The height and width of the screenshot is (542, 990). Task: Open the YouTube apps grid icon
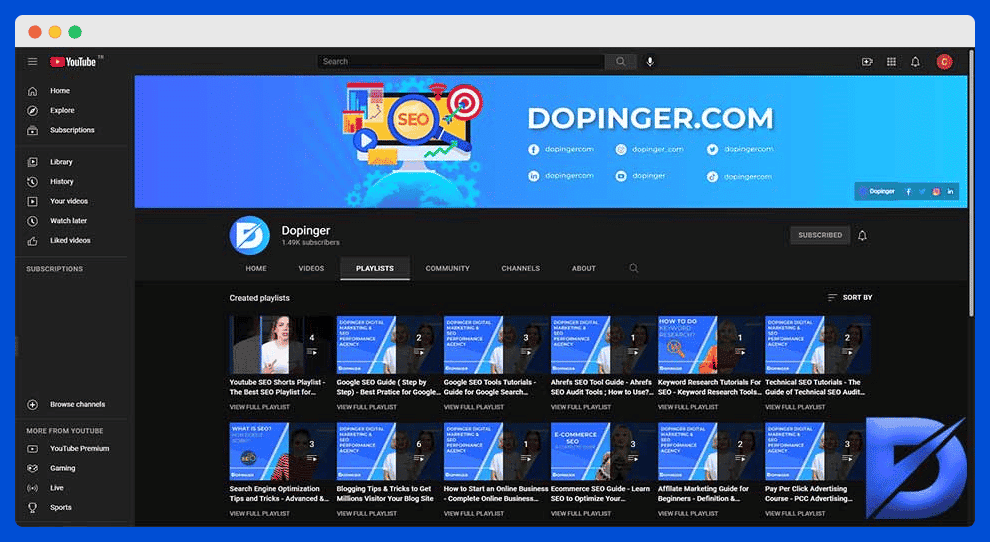892,62
